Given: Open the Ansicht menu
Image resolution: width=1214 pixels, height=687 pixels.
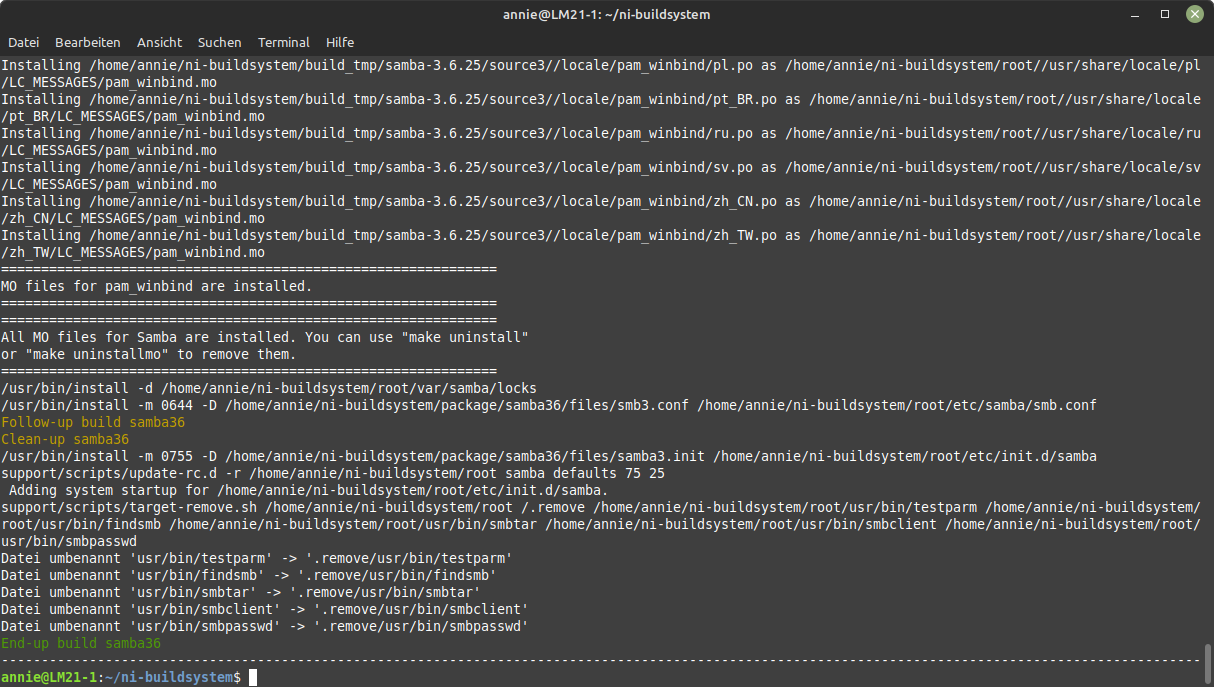Looking at the screenshot, I should point(160,43).
